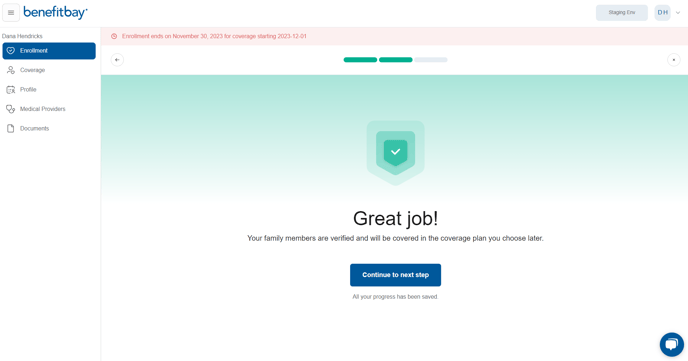
Task: Click Continue to next step button
Action: tap(395, 275)
